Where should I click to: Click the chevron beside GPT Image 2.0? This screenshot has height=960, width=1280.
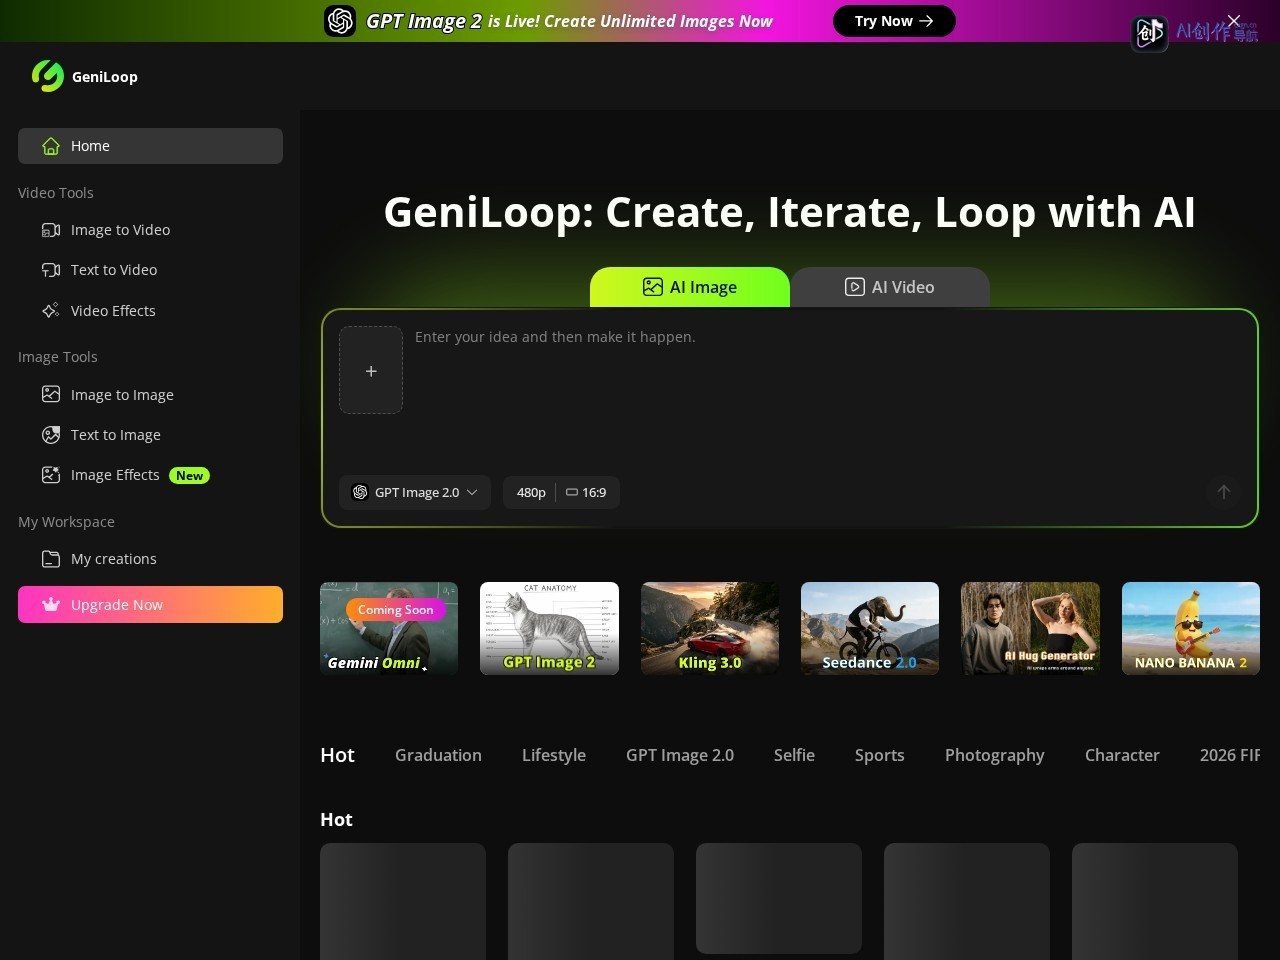tap(472, 492)
